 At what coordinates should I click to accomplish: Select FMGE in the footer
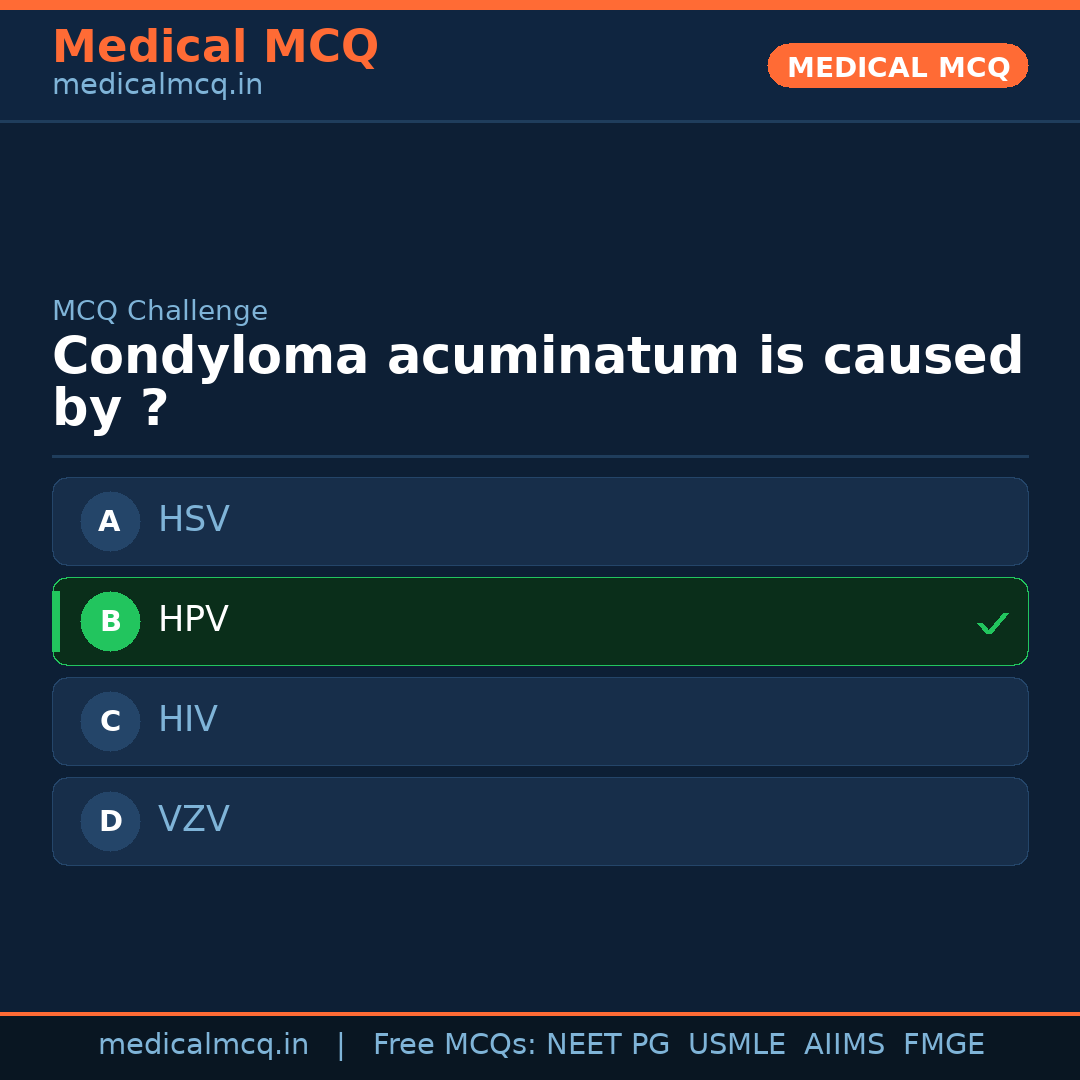point(944,1045)
